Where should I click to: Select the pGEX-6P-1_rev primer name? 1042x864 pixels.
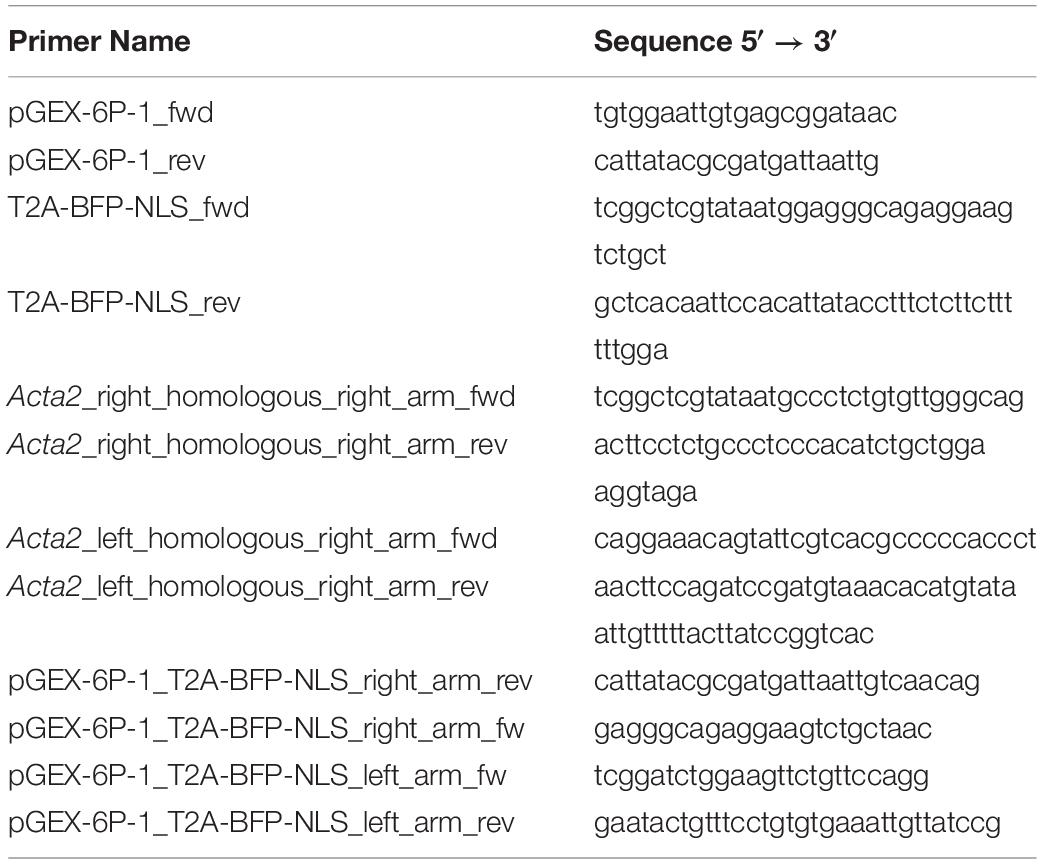(x=106, y=160)
